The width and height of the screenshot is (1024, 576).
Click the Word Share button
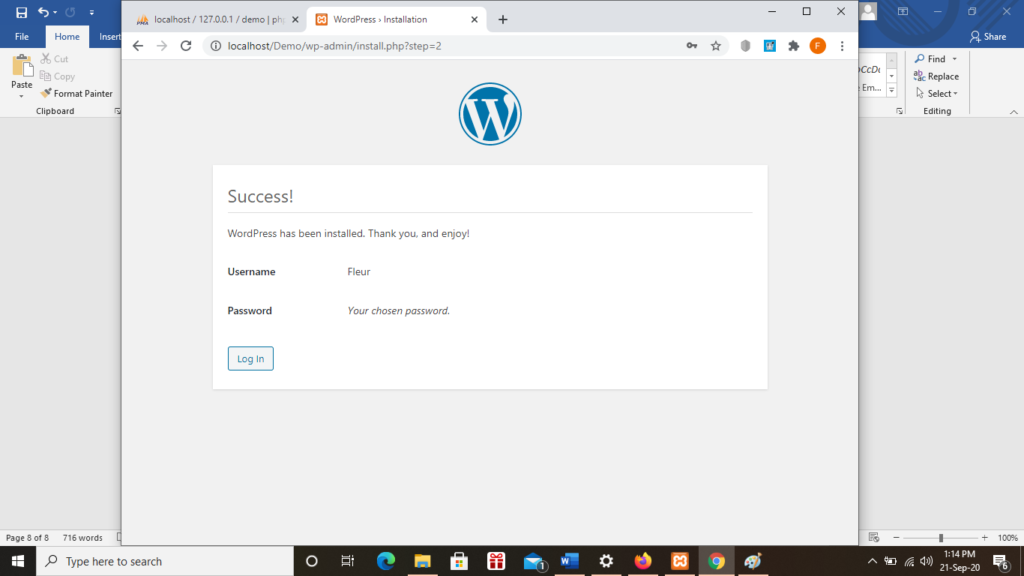987,37
